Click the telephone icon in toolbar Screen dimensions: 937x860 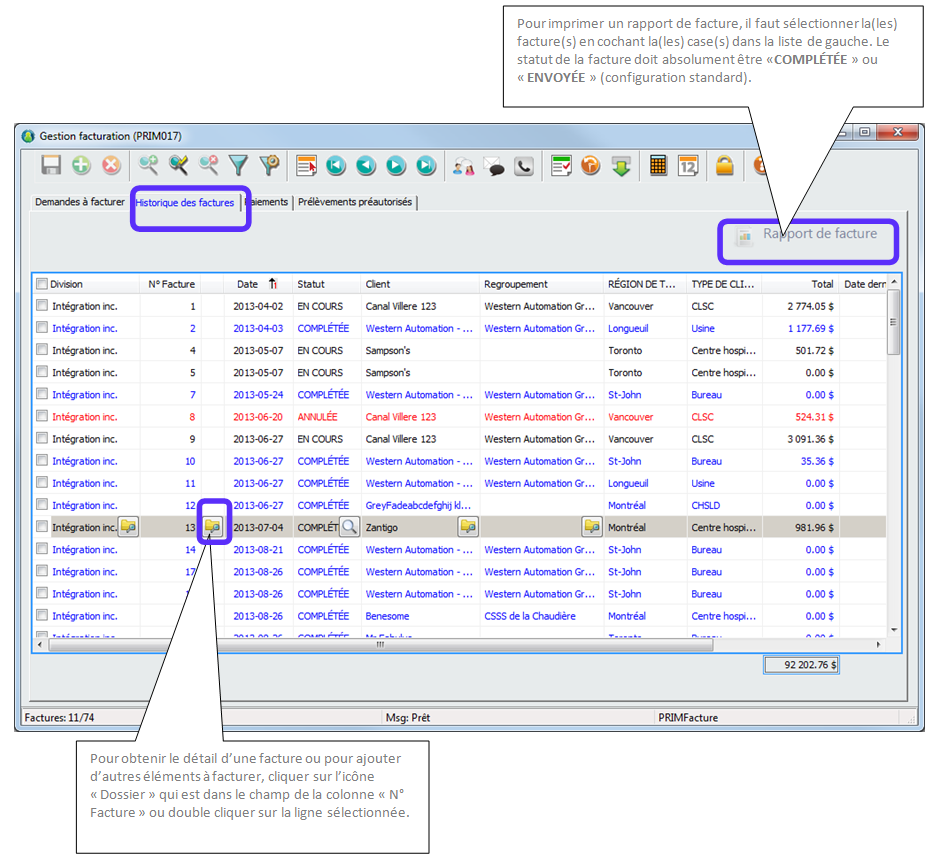pyautogui.click(x=524, y=166)
